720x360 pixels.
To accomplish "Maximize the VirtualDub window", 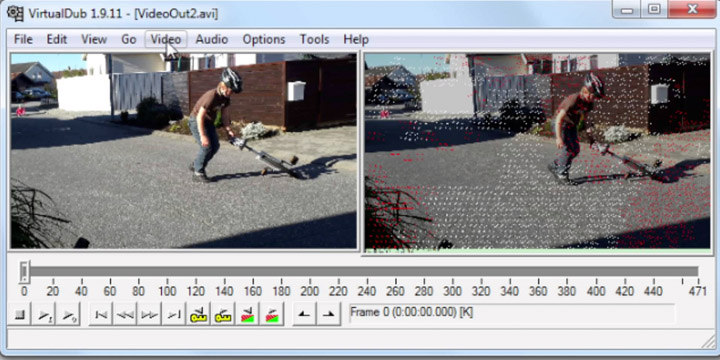I will 654,9.
